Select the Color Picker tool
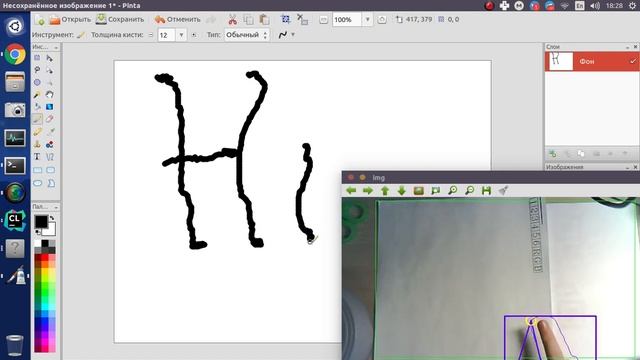Image resolution: width=640 pixels, height=360 pixels. (50, 132)
